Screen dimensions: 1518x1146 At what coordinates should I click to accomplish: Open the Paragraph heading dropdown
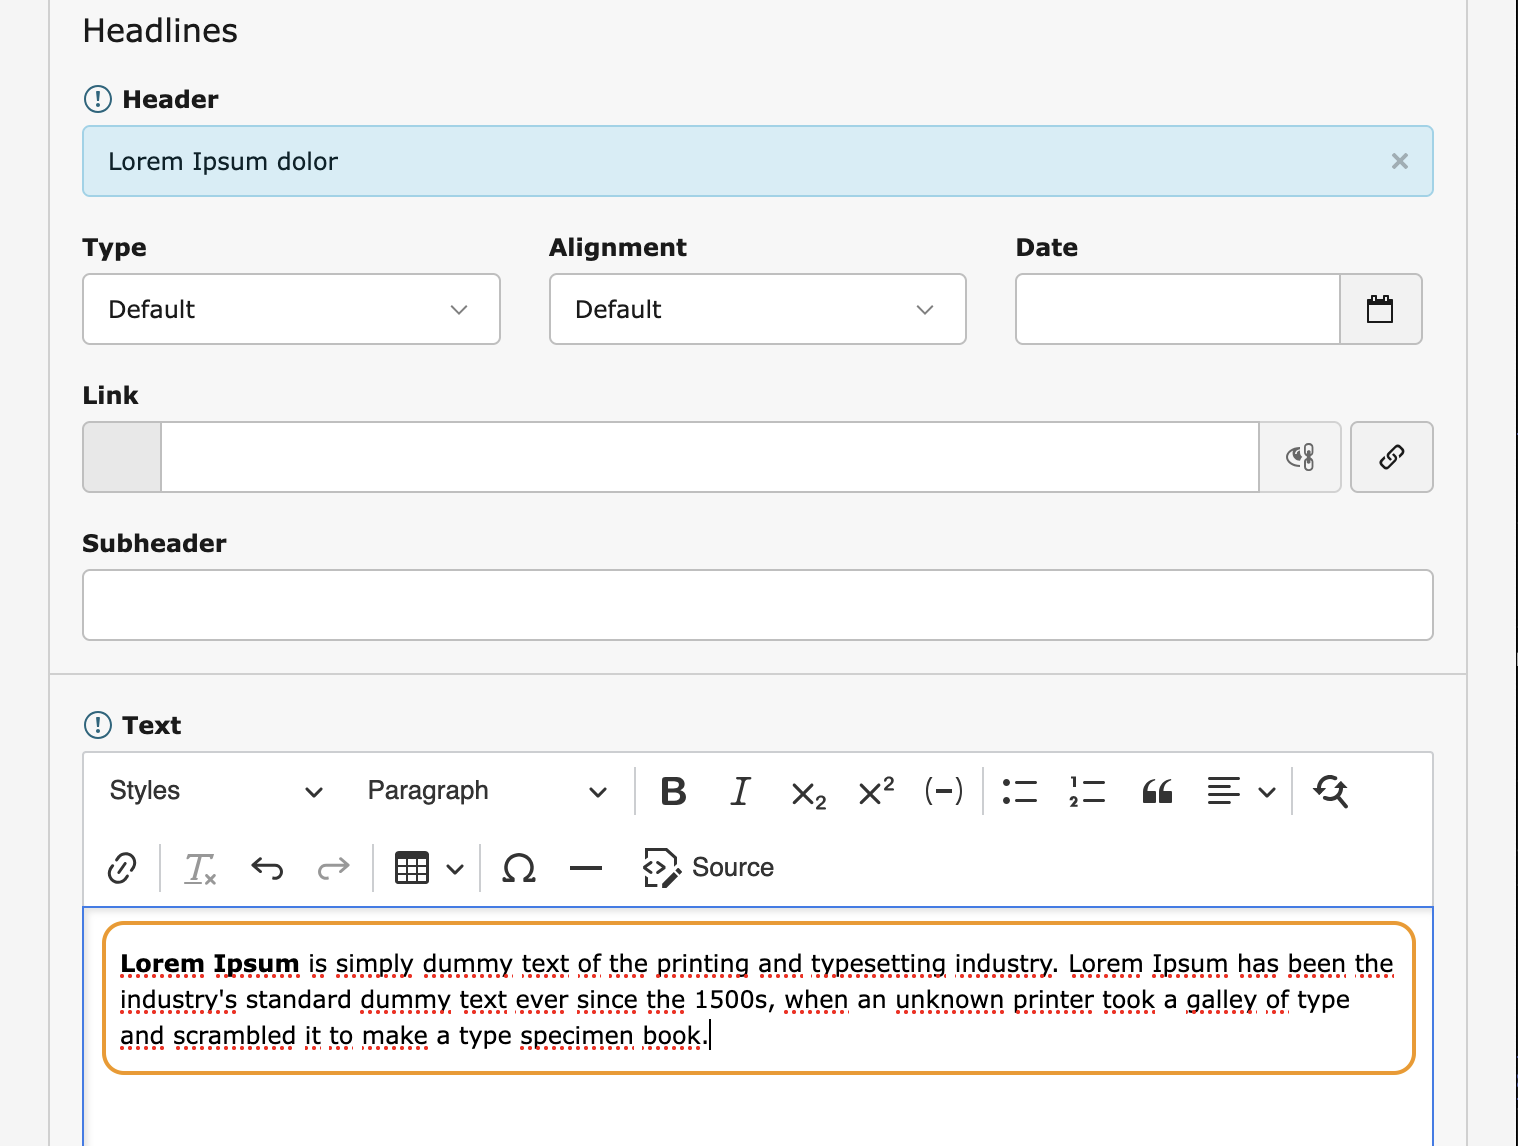(487, 791)
